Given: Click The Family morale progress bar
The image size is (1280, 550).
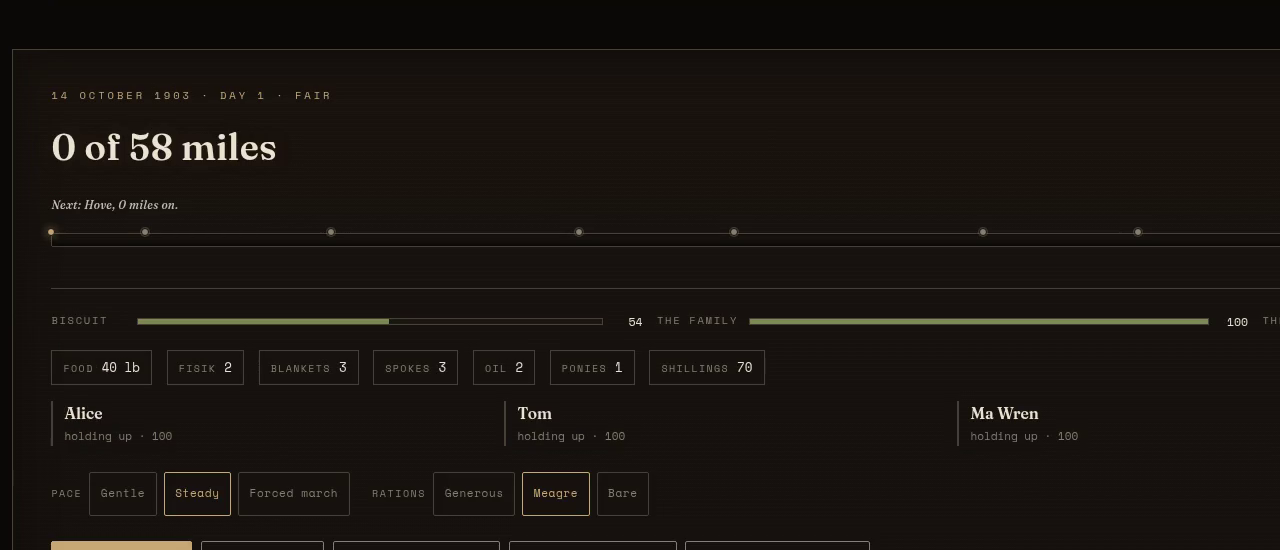Looking at the screenshot, I should pos(979,321).
